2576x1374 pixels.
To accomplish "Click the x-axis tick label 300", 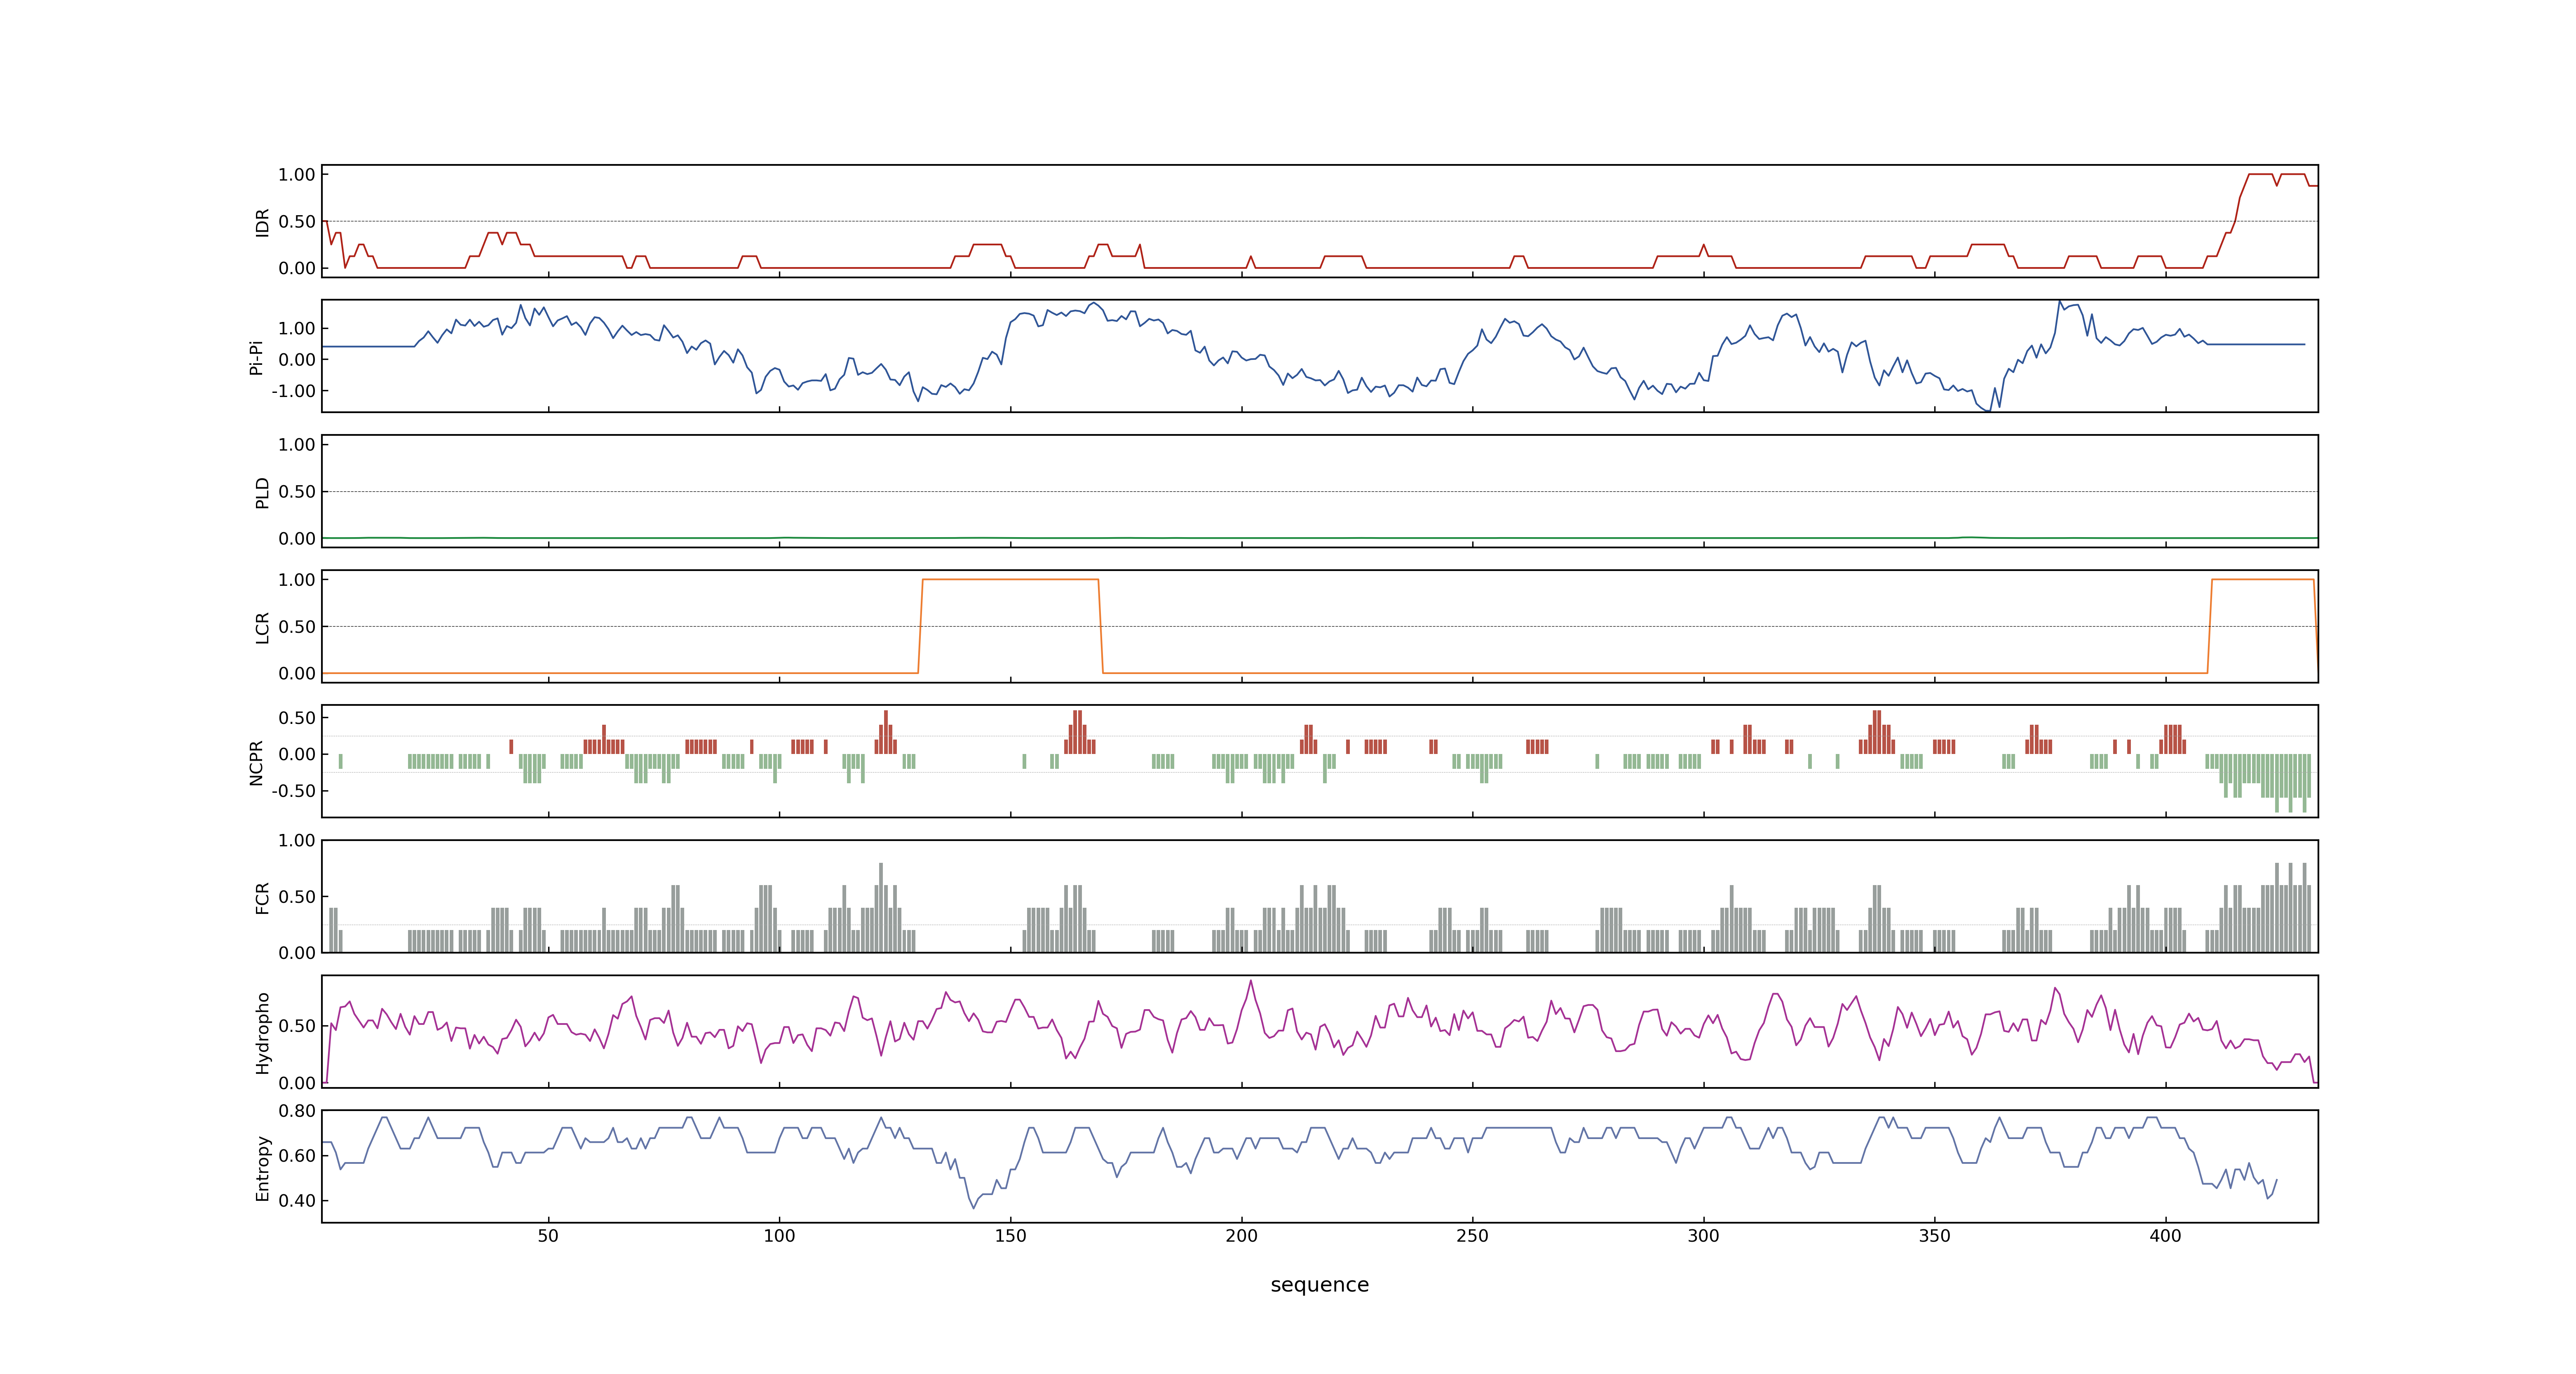I will 1703,1236.
